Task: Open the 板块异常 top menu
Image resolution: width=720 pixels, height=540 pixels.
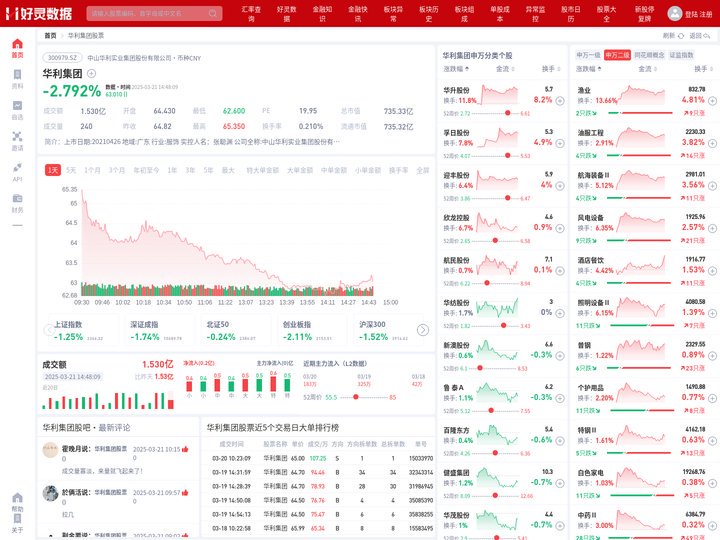Action: point(393,14)
